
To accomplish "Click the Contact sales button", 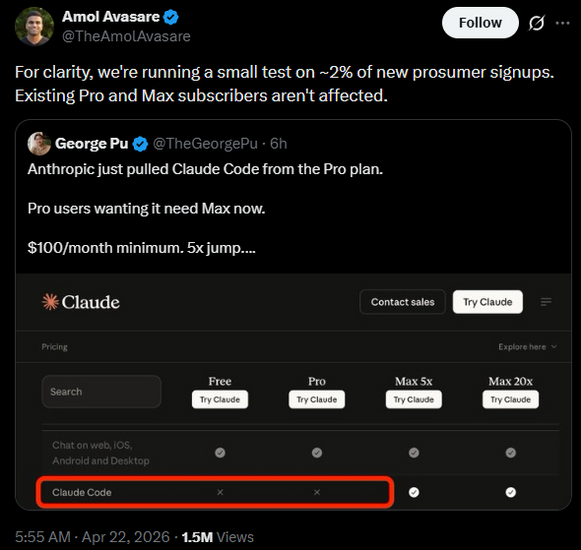I will pyautogui.click(x=402, y=302).
